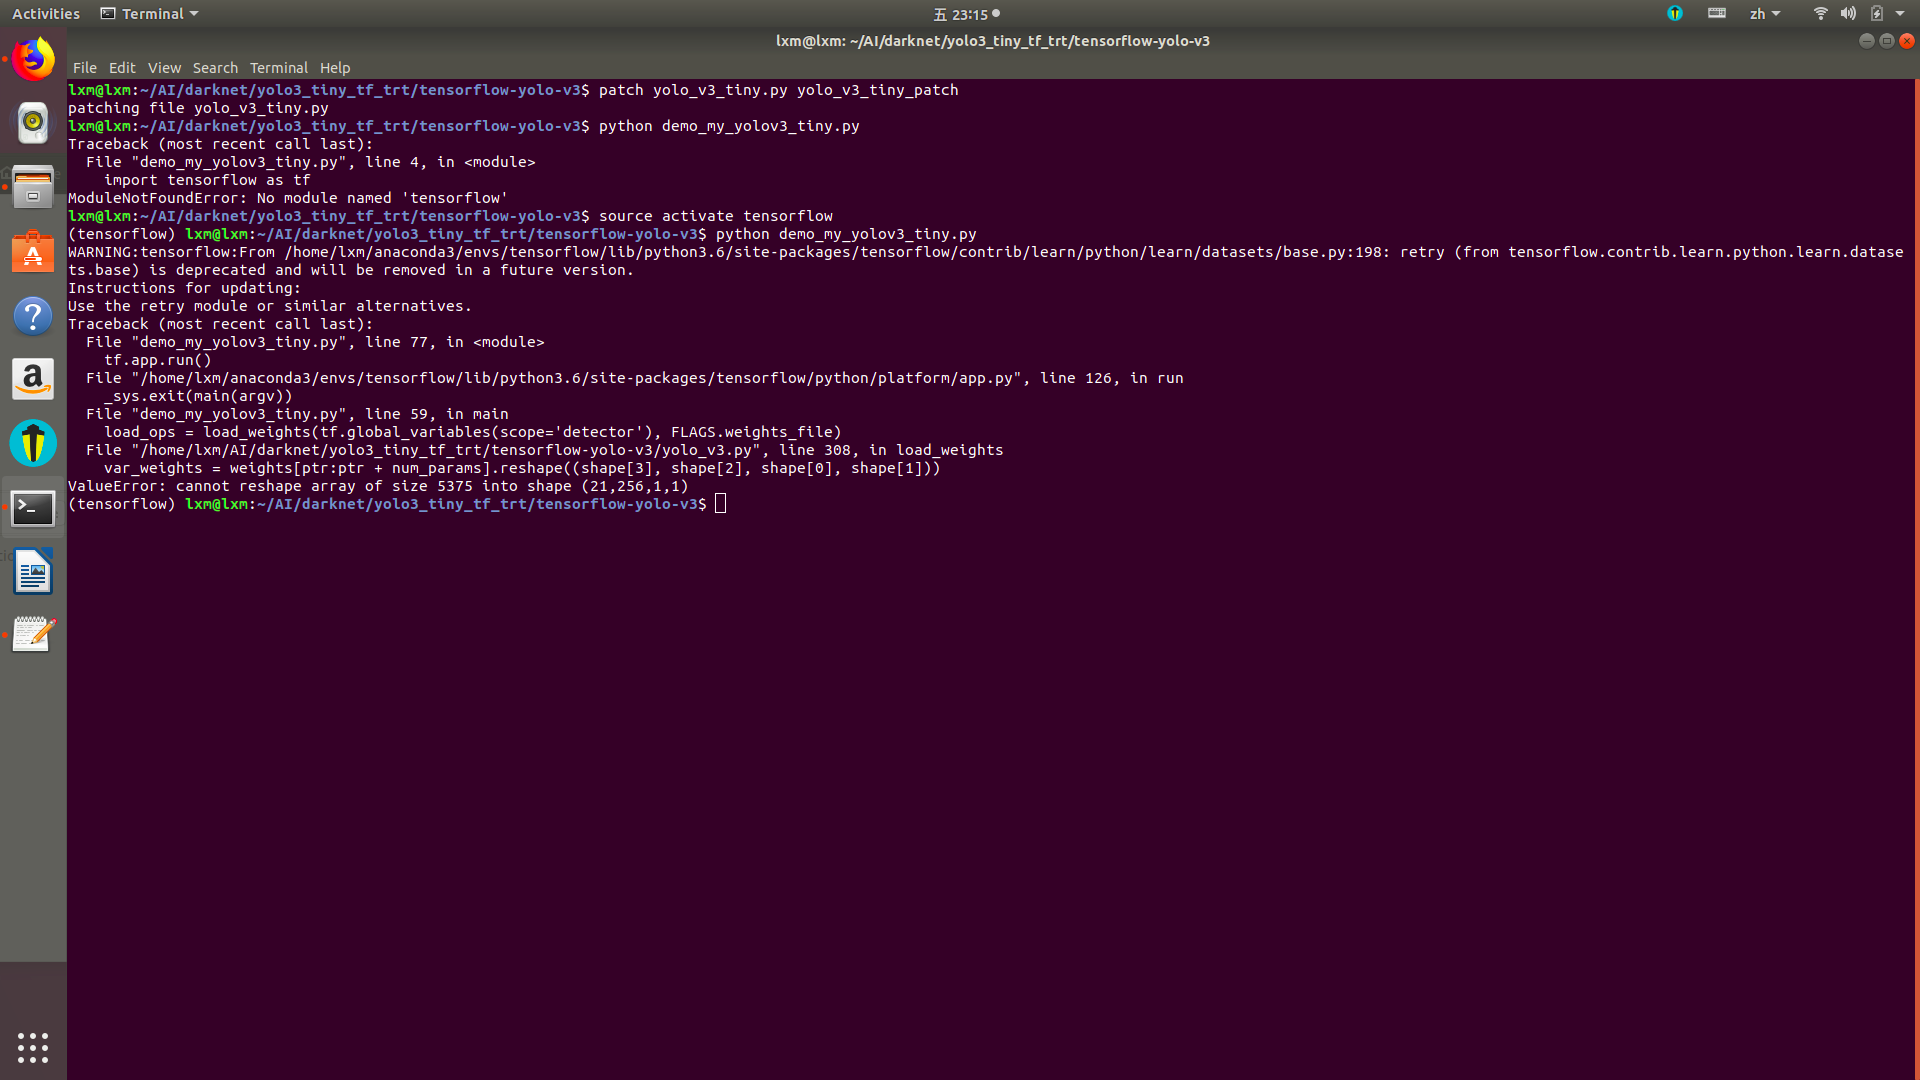Viewport: 1920px width, 1080px height.
Task: Show applications grid button
Action: coord(33,1047)
